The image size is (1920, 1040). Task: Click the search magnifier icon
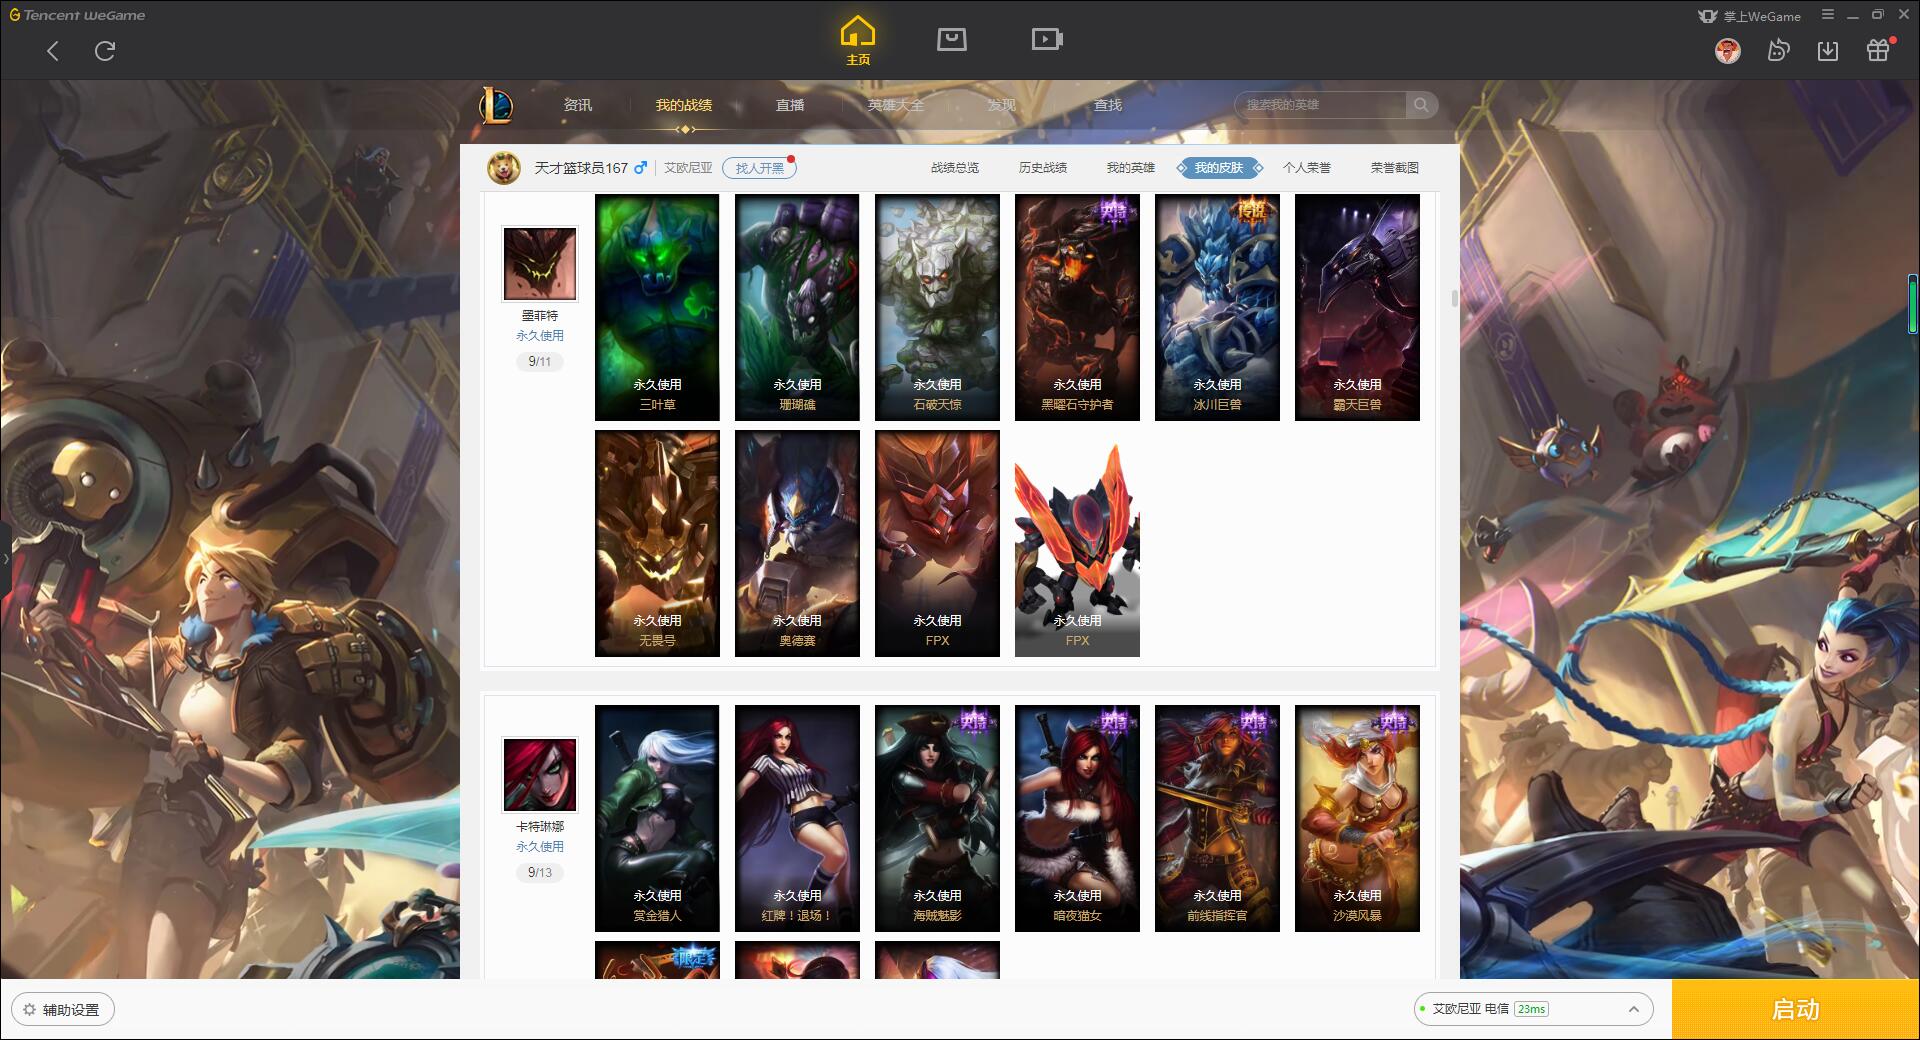pos(1421,105)
